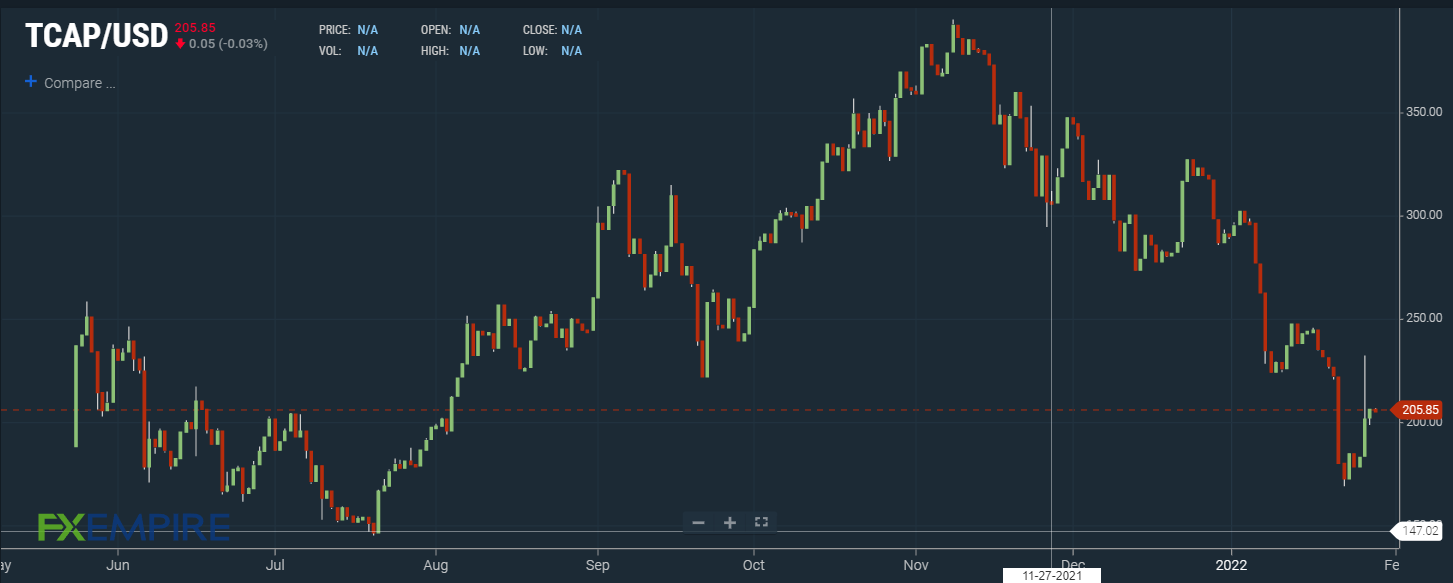Click the red down arrow price change indicator

pyautogui.click(x=180, y=44)
